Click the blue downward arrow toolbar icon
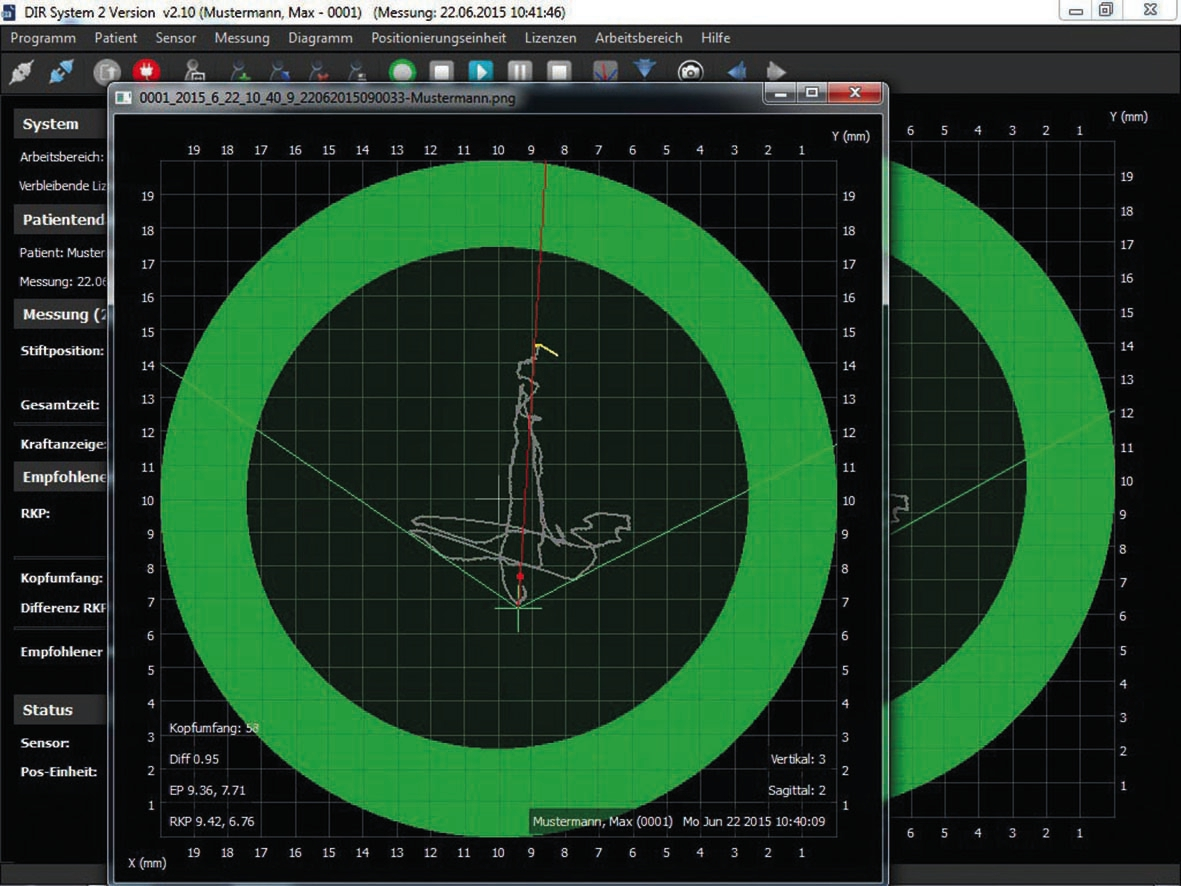The image size is (1181, 886). point(645,70)
